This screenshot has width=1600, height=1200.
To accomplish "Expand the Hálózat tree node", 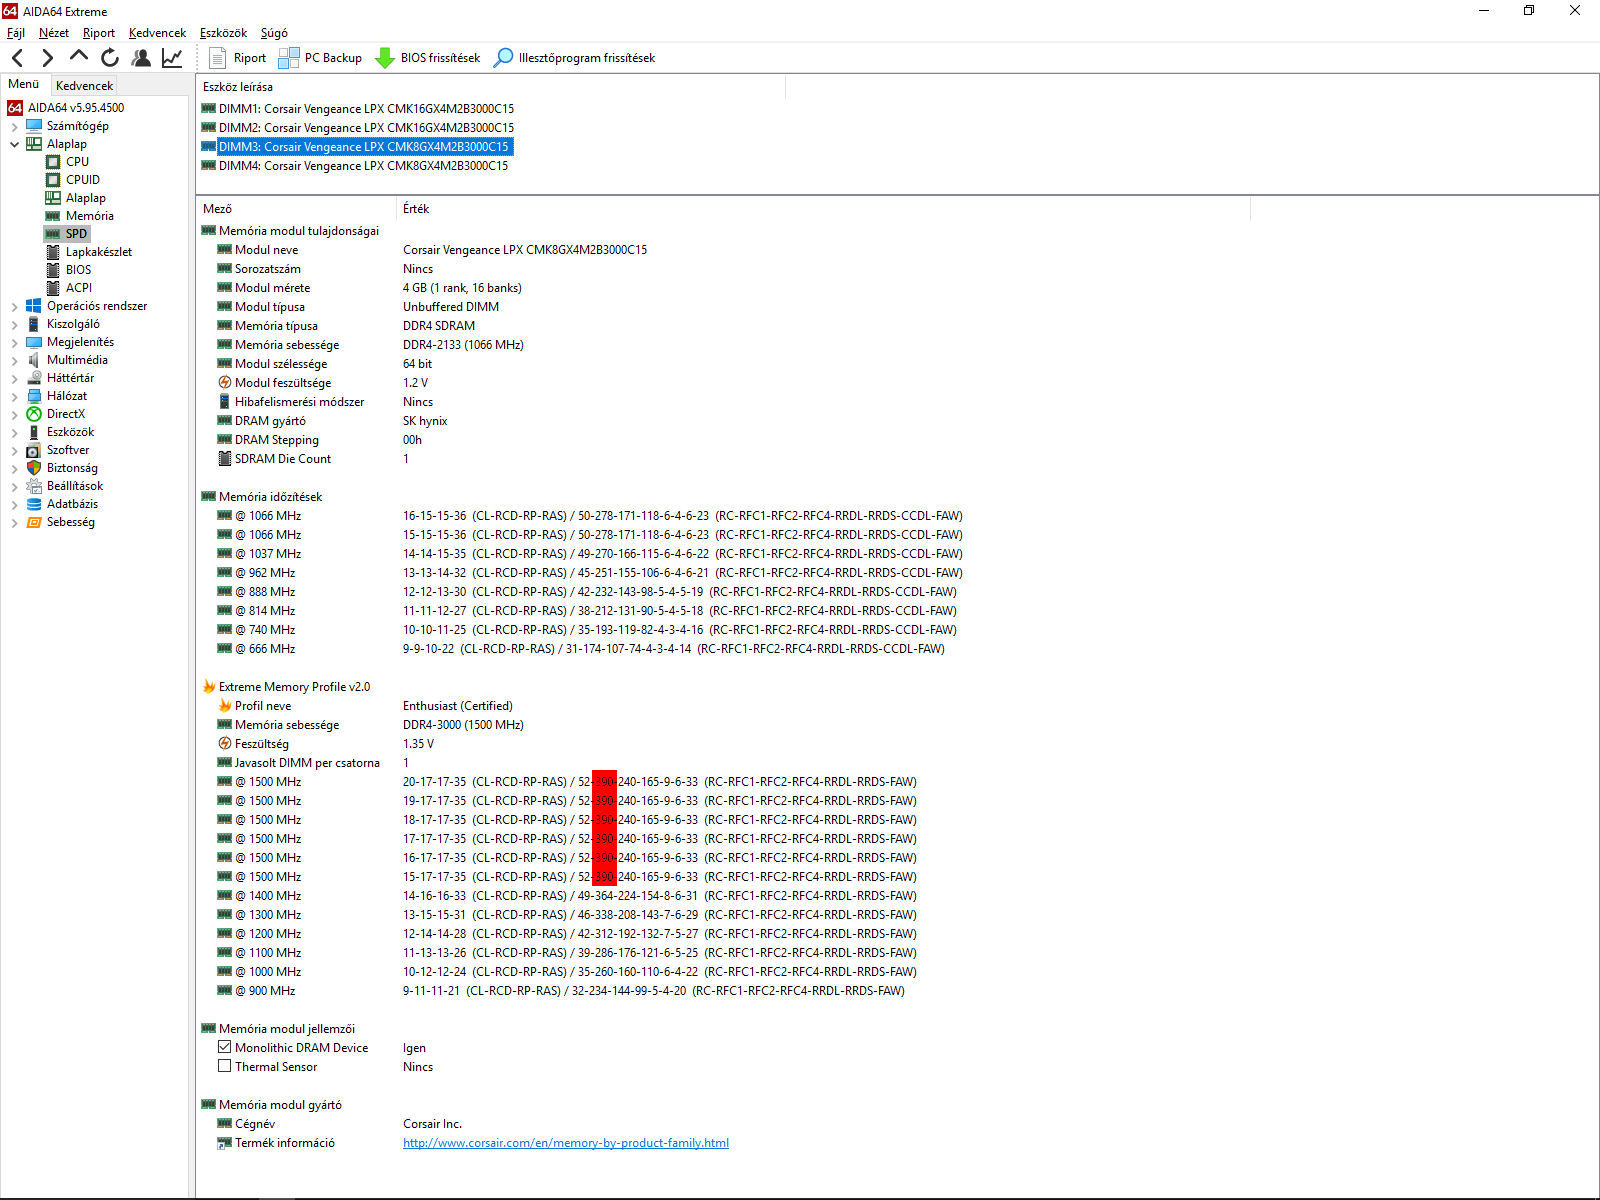I will point(14,396).
